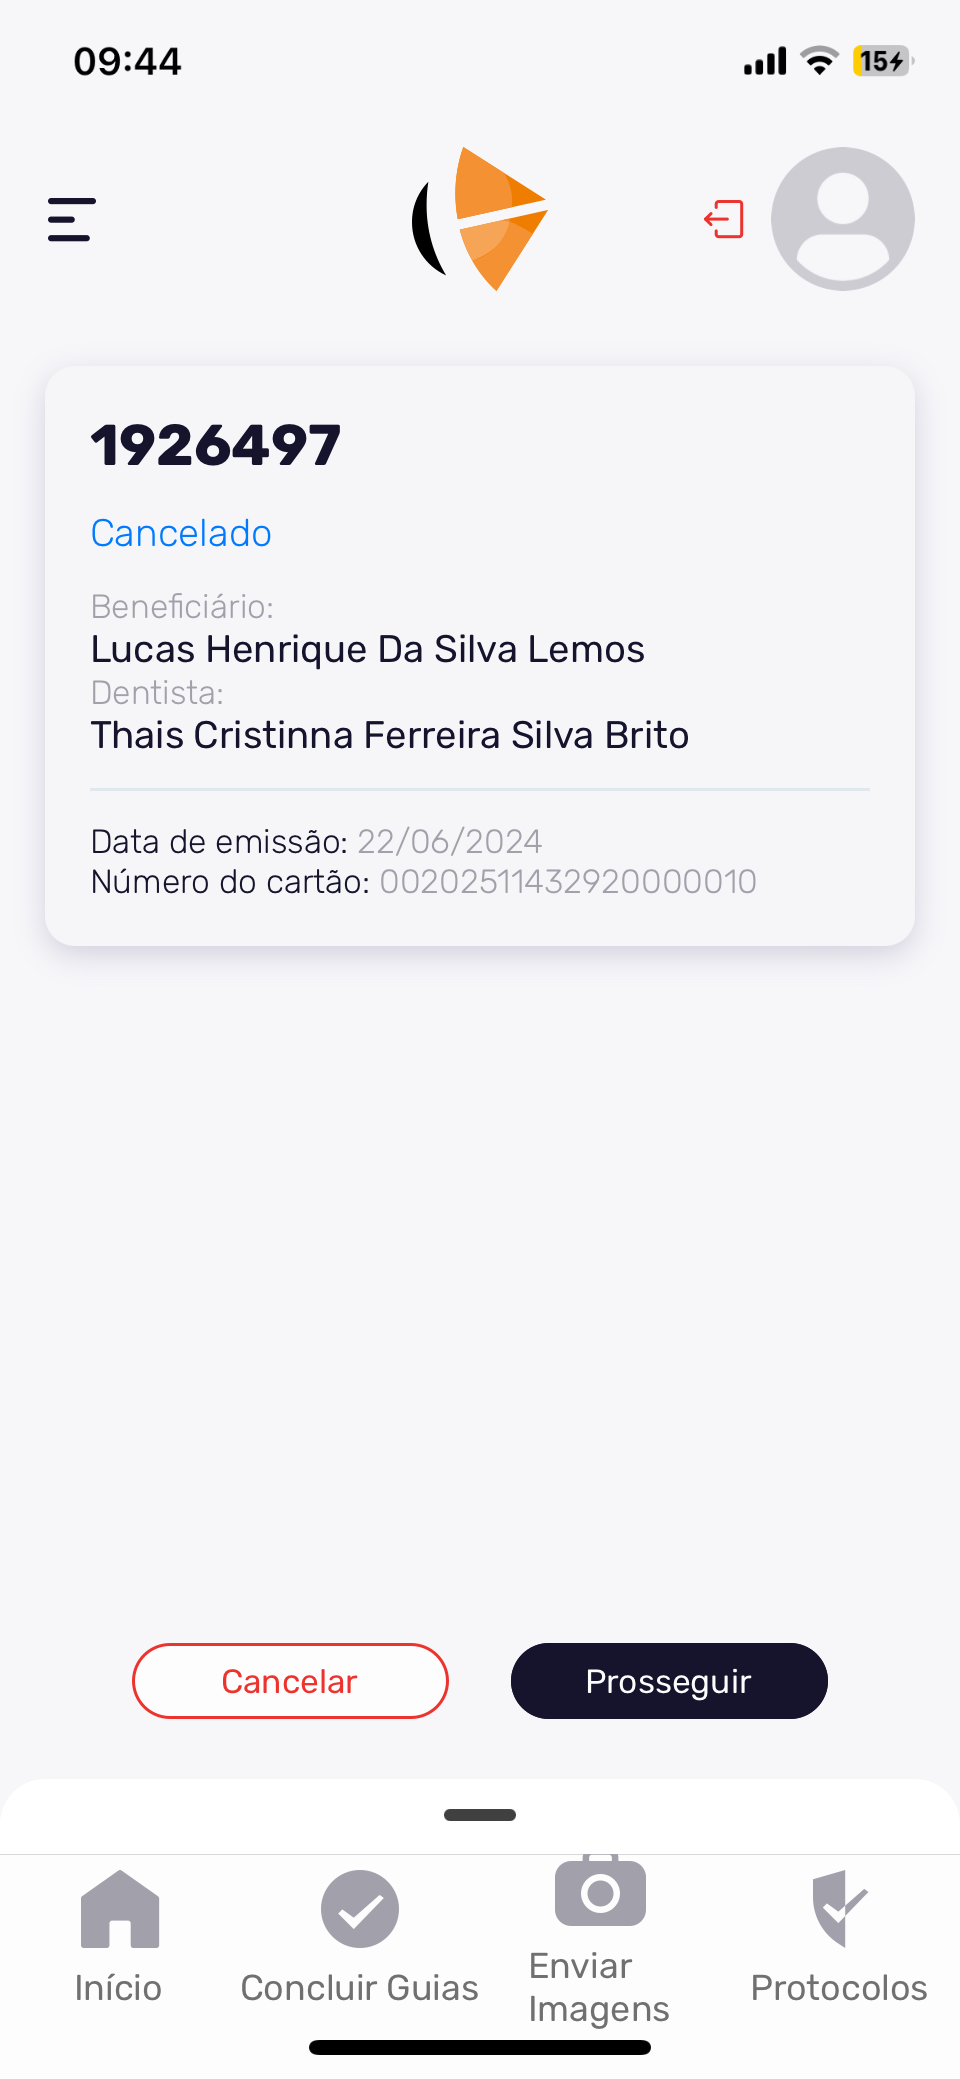This screenshot has width=960, height=2079.
Task: Tap the Início home icon
Action: [x=119, y=1909]
